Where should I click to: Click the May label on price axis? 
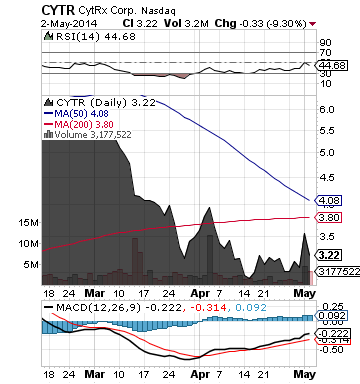304,293
